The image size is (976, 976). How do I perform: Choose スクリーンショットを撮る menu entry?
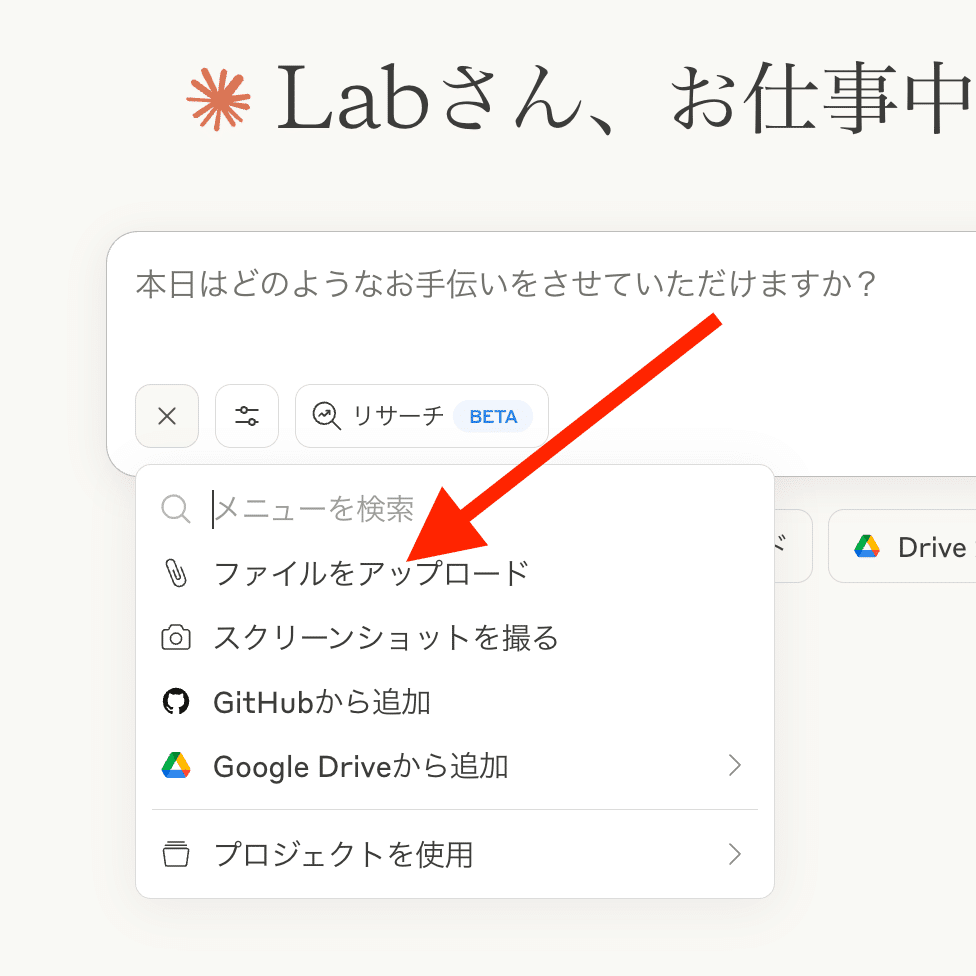385,638
